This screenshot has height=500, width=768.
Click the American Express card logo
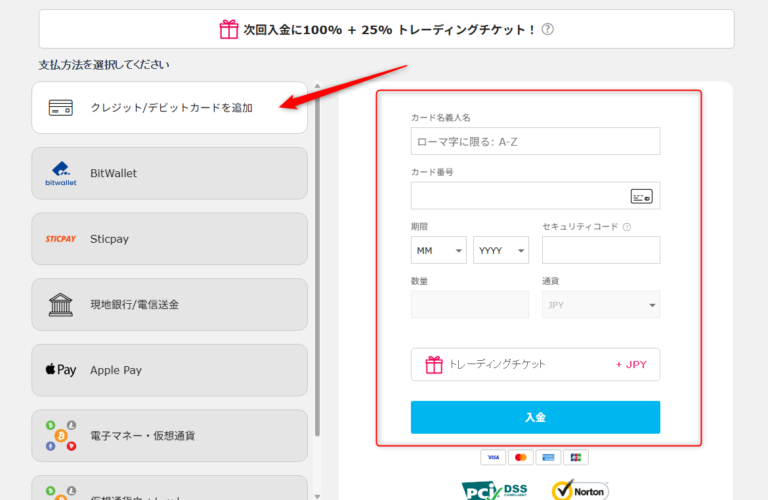[x=548, y=457]
